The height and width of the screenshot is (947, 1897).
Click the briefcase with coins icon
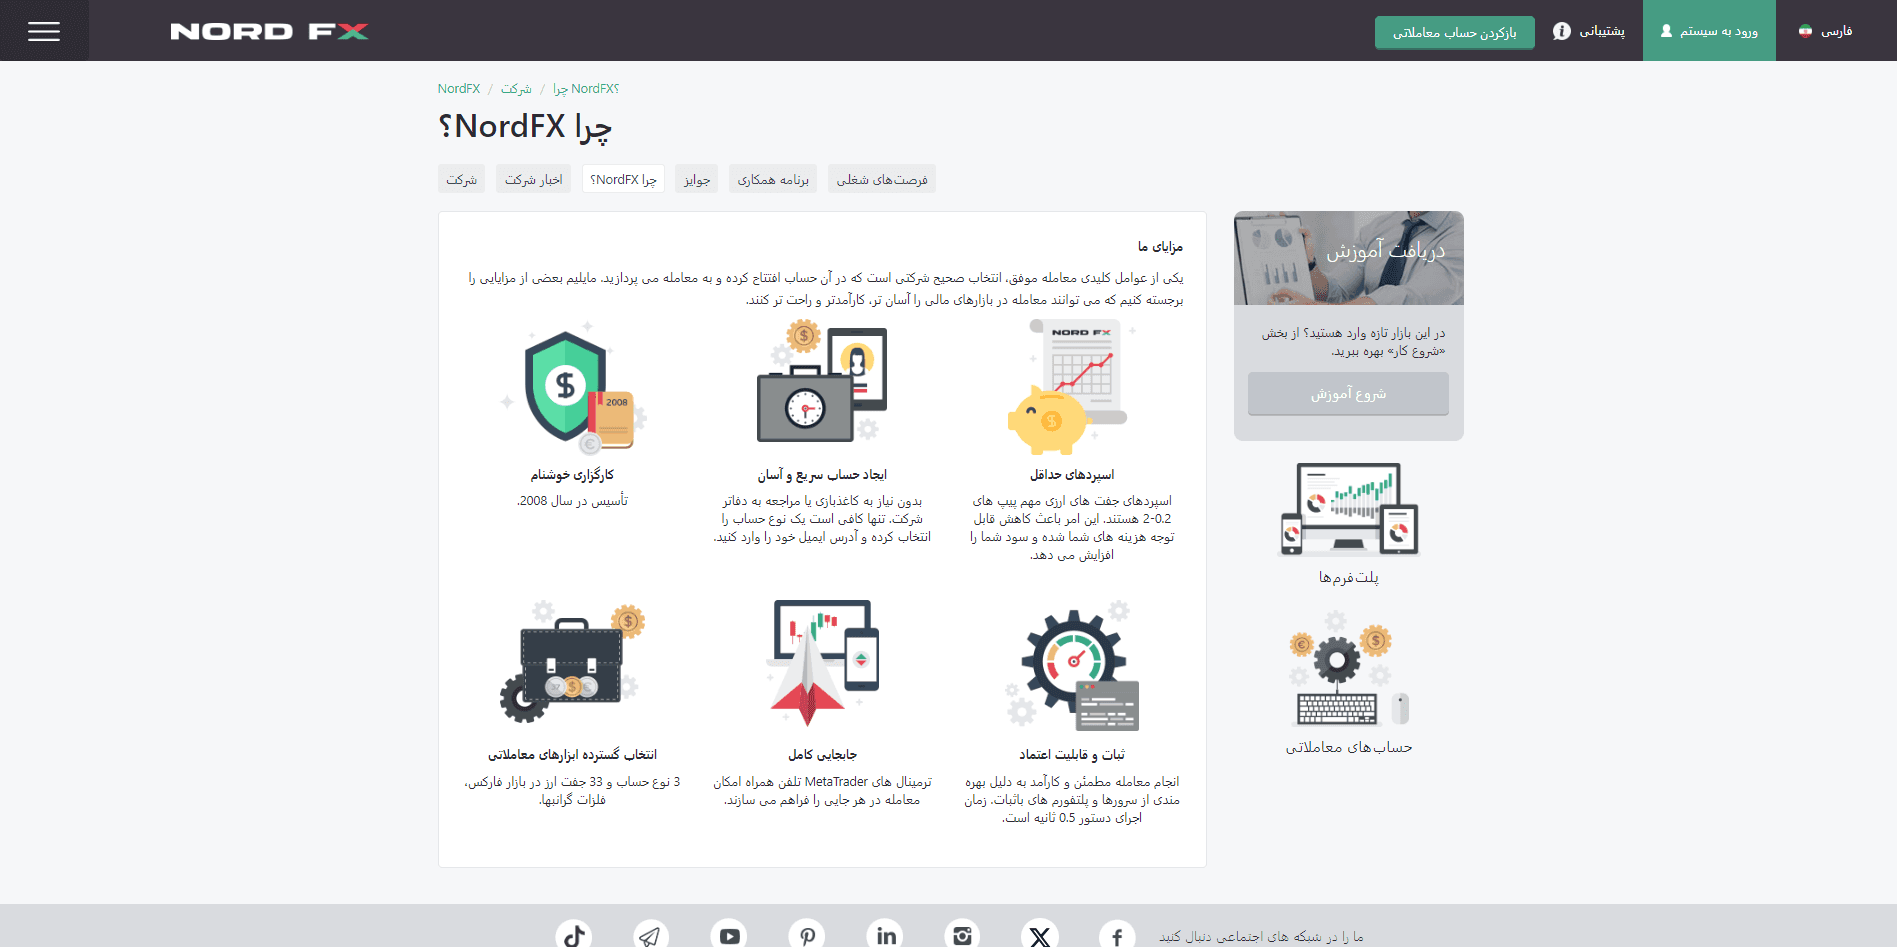point(573,662)
